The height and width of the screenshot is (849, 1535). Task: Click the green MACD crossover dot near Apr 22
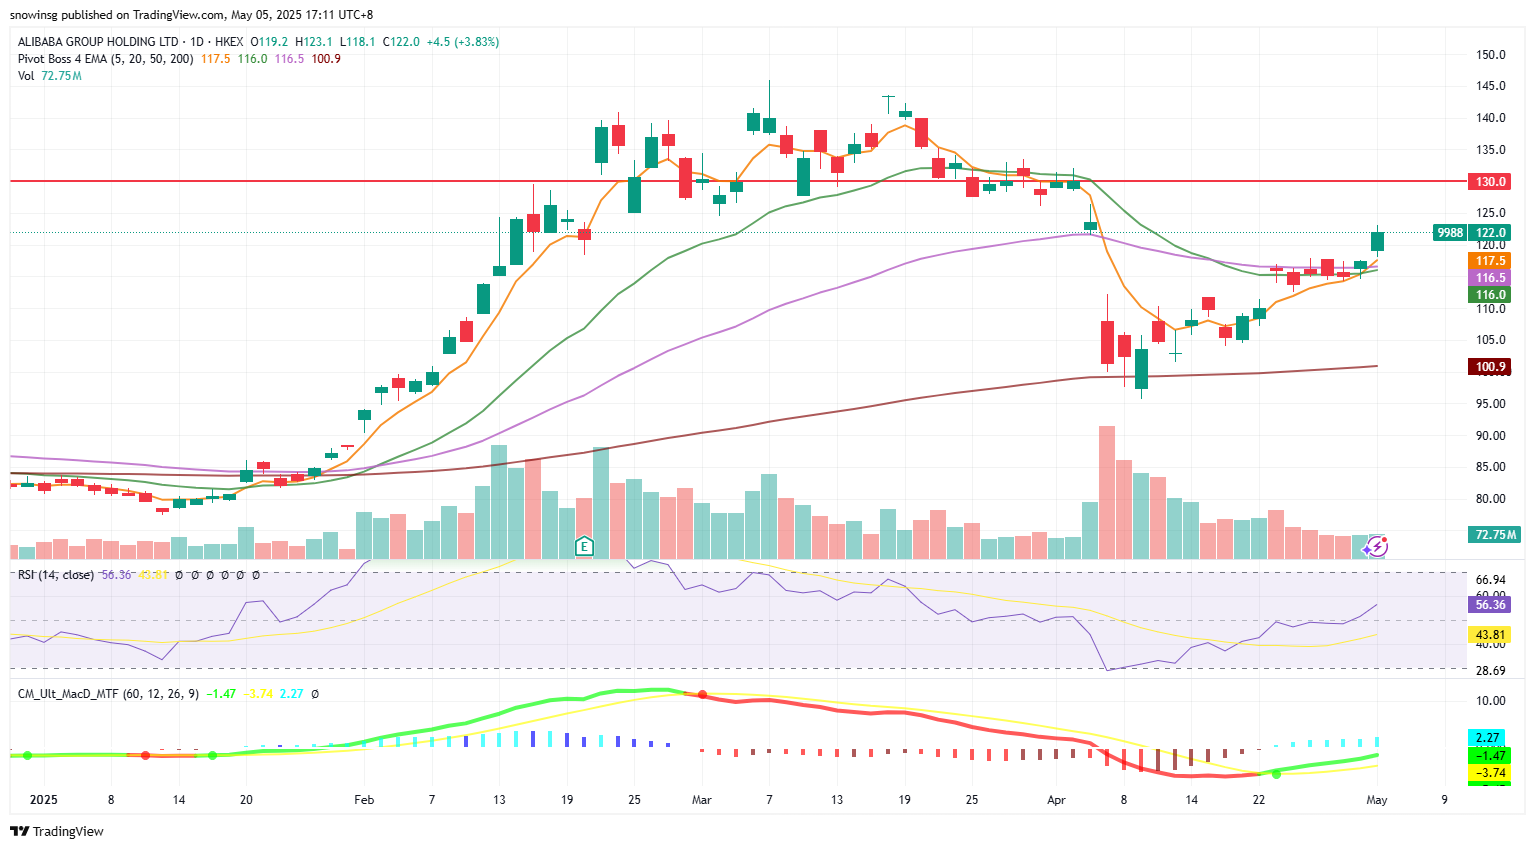point(1276,774)
